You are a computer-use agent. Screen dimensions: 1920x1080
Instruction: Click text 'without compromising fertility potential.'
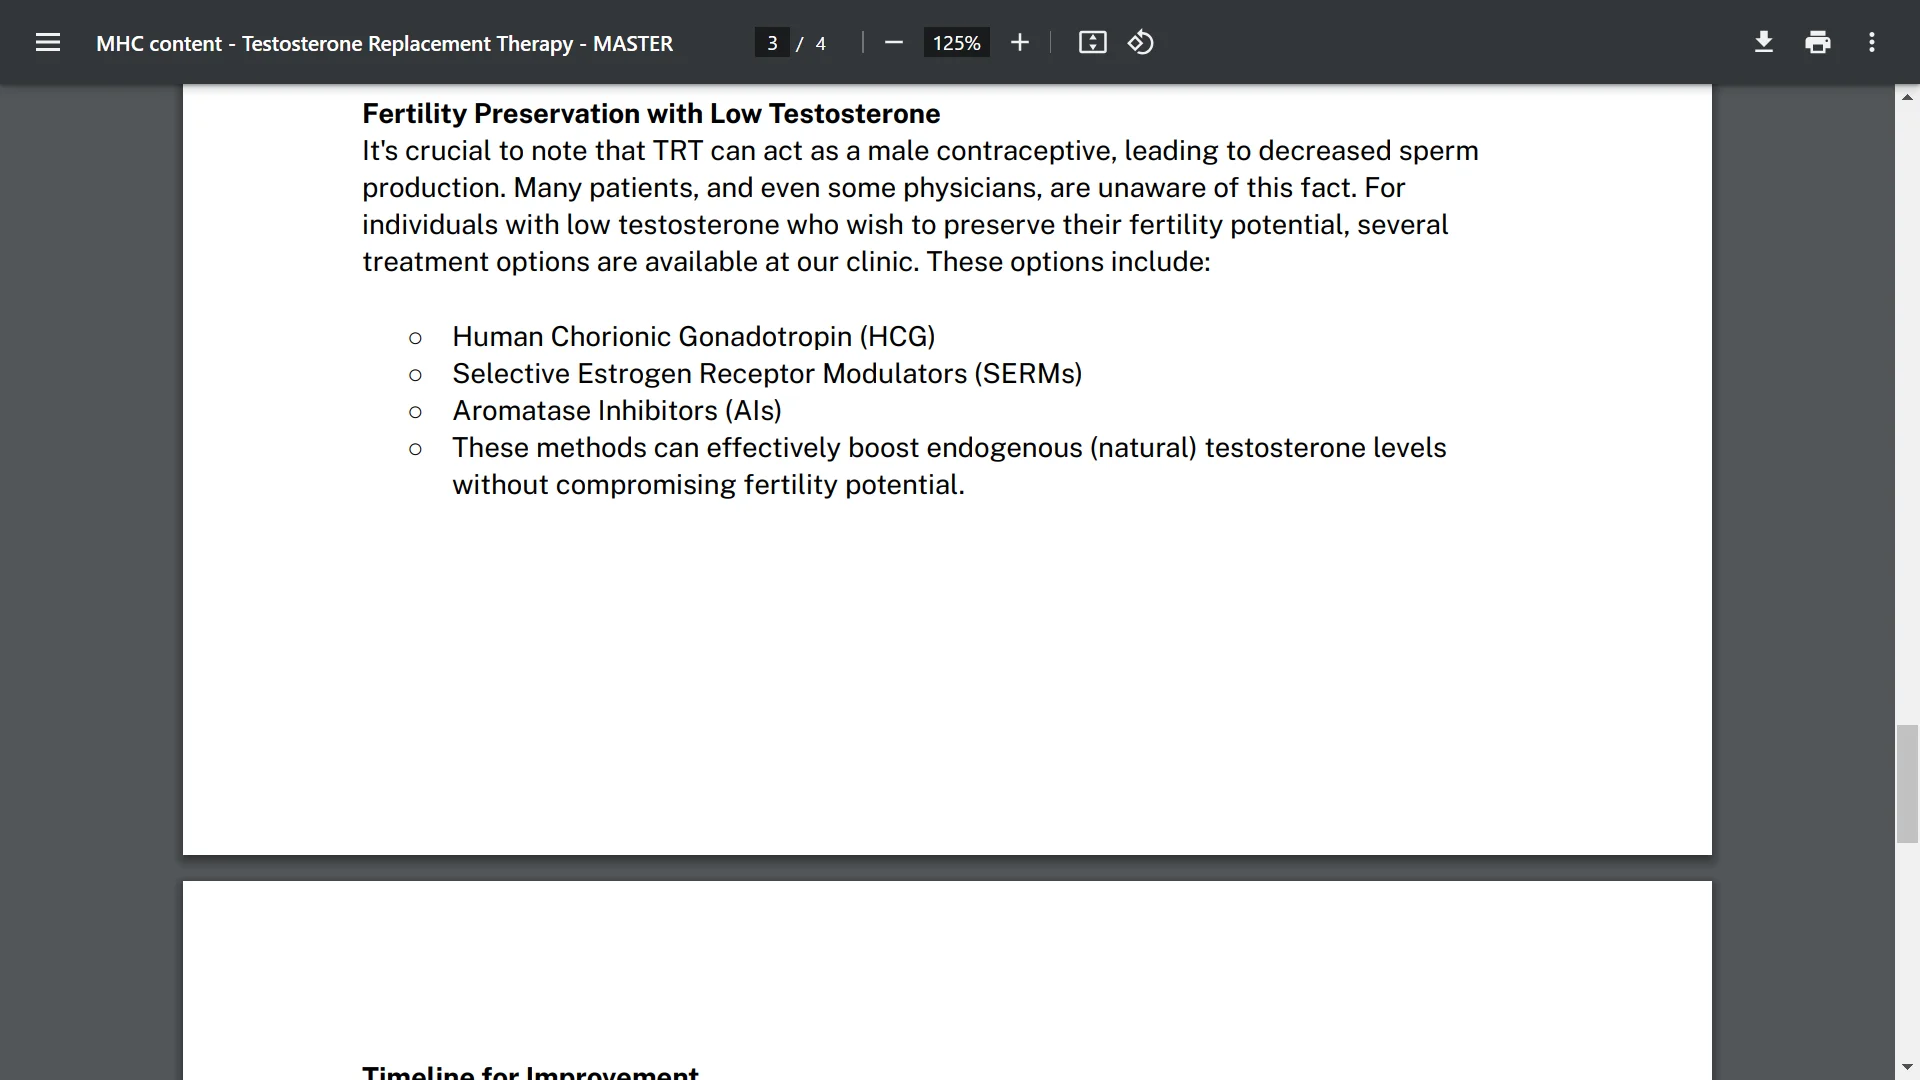point(708,485)
